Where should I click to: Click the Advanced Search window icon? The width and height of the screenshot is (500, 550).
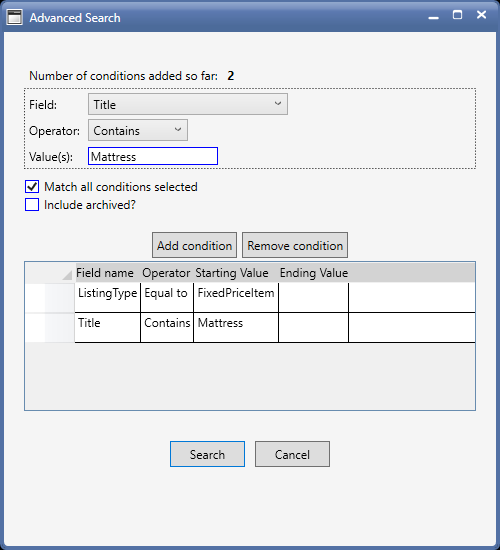(x=14, y=17)
